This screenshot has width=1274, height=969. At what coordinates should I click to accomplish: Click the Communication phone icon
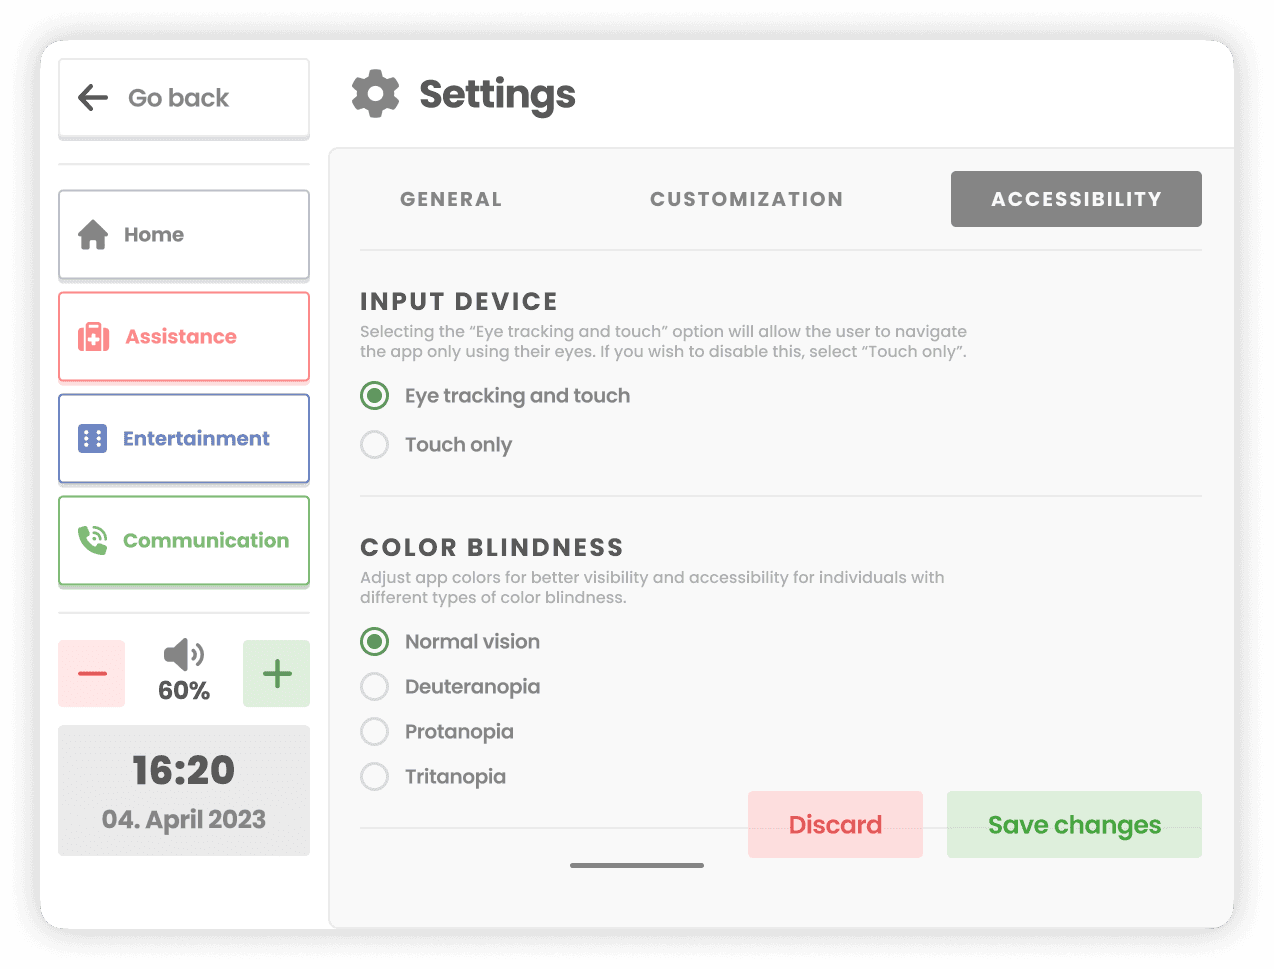tap(91, 540)
